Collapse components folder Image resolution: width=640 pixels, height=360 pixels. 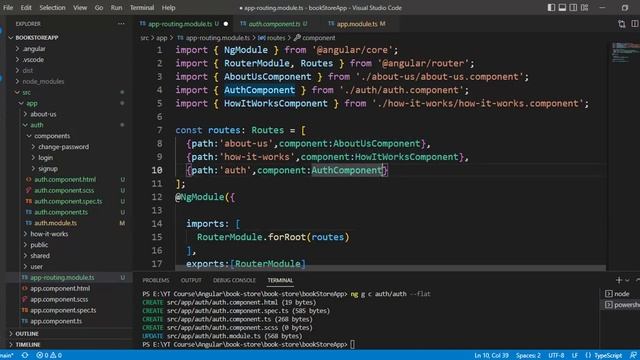[52, 136]
